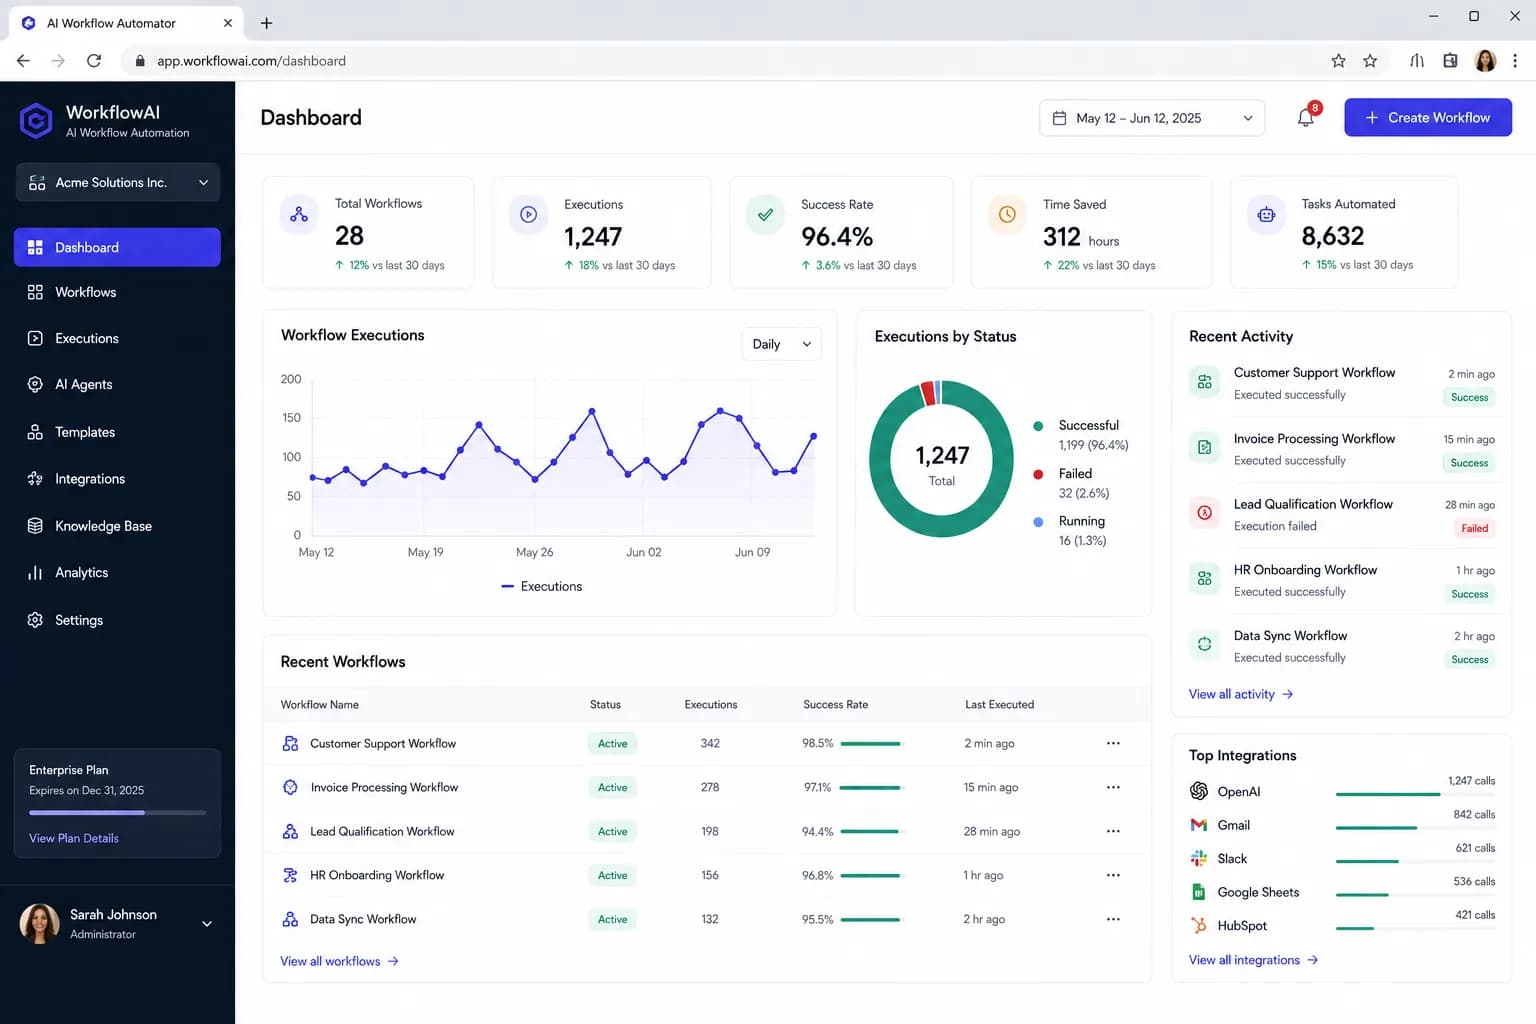The width and height of the screenshot is (1536, 1024).
Task: Open the May 12 – Jun 12 date range picker
Action: pos(1152,118)
